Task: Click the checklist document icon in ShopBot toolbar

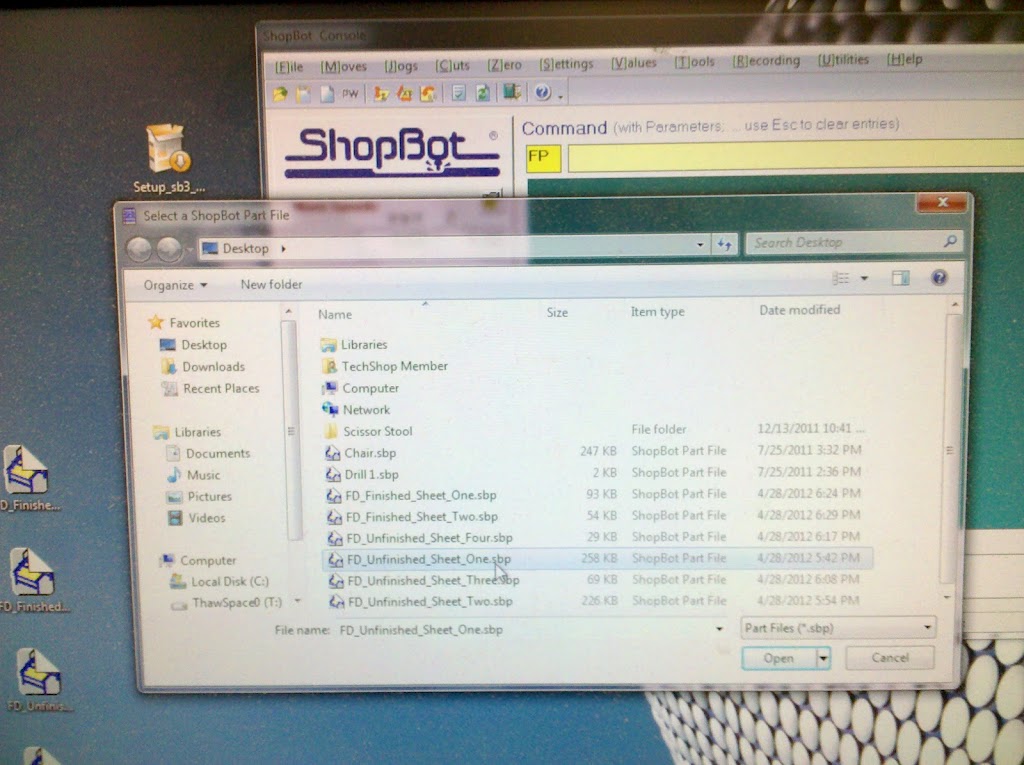Action: pyautogui.click(x=459, y=93)
